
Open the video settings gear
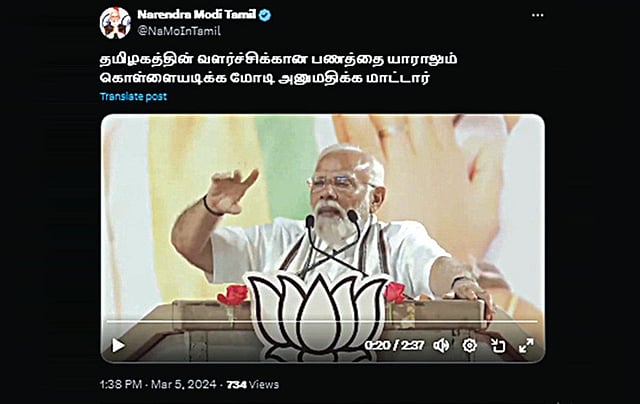click(x=469, y=346)
